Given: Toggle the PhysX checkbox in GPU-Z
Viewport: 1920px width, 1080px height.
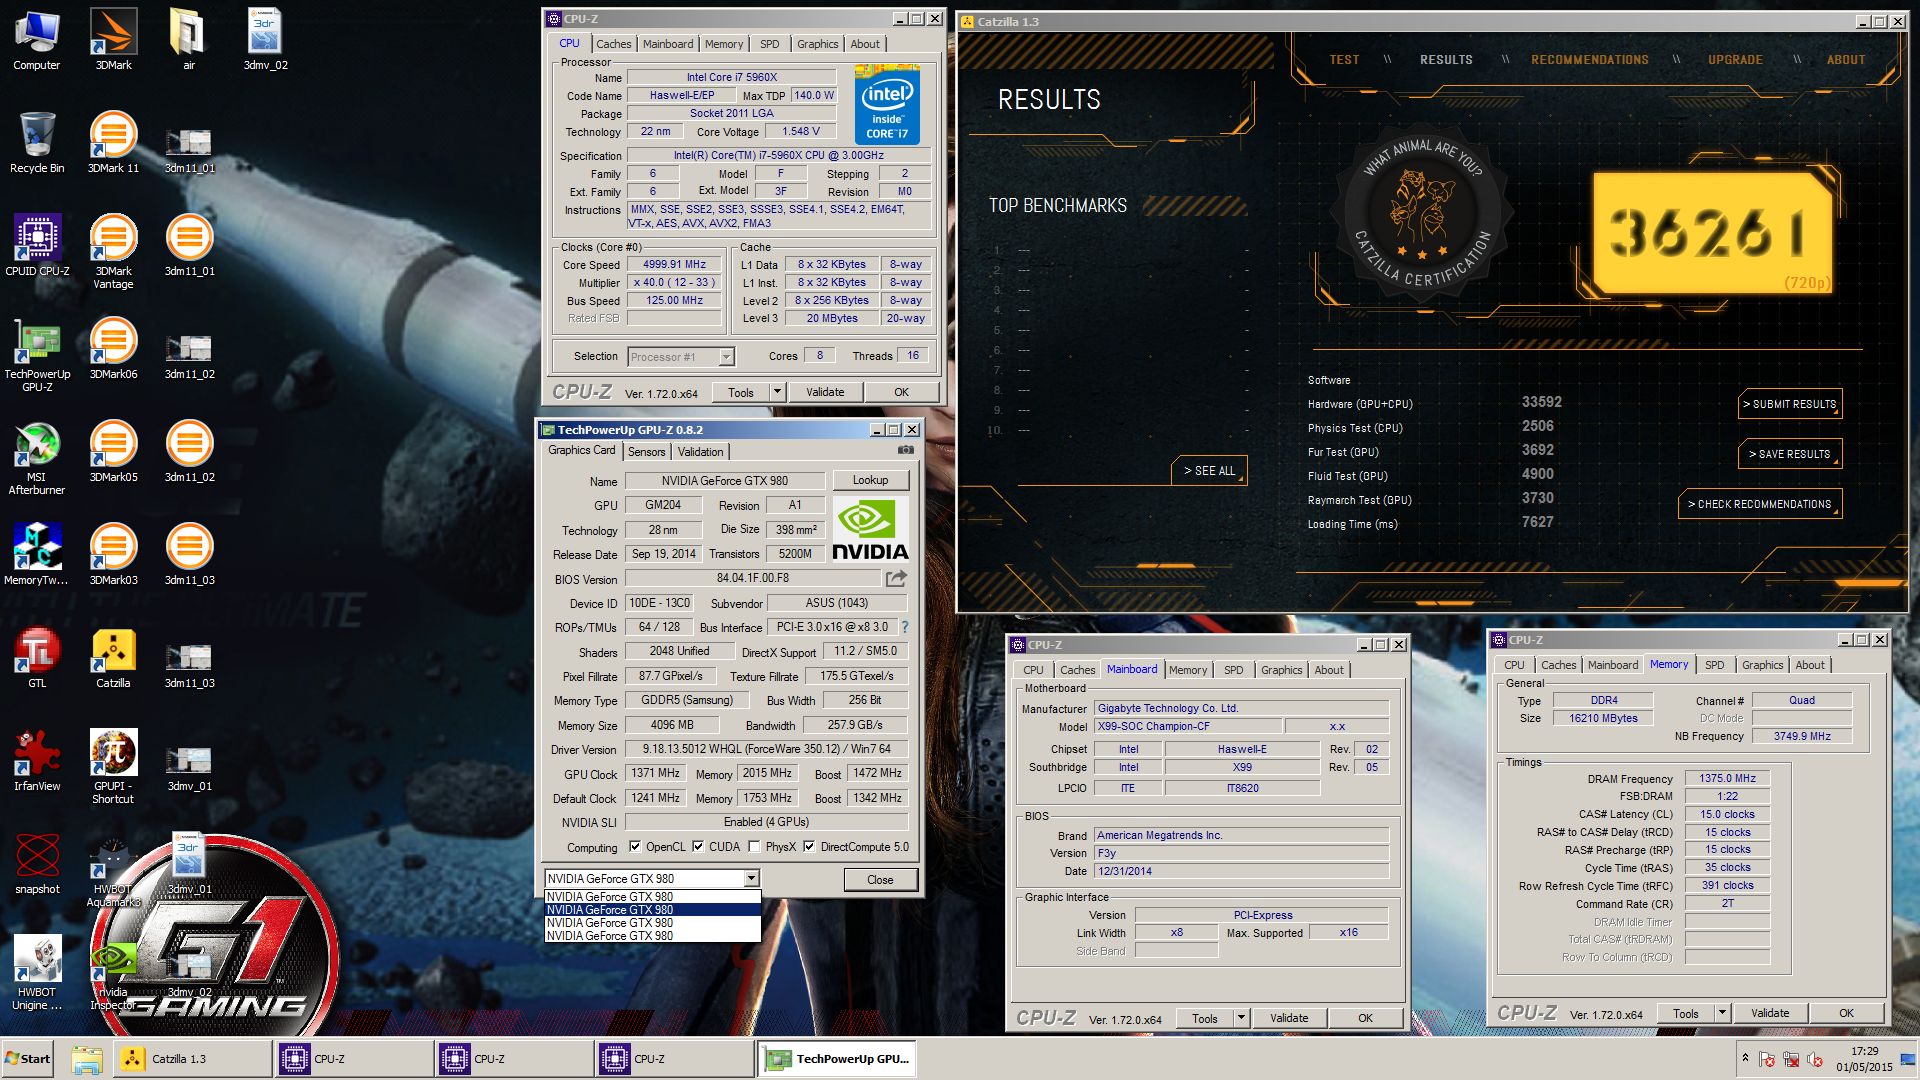Looking at the screenshot, I should tap(755, 847).
